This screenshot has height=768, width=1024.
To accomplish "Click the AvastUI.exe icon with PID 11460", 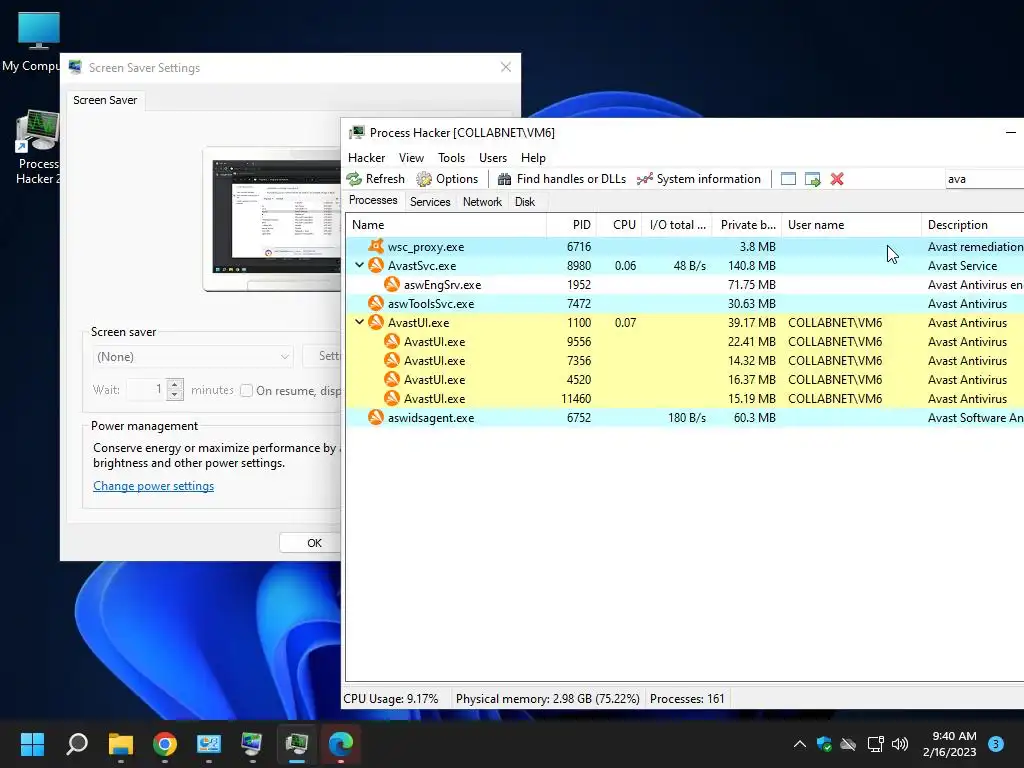I will pyautogui.click(x=392, y=398).
